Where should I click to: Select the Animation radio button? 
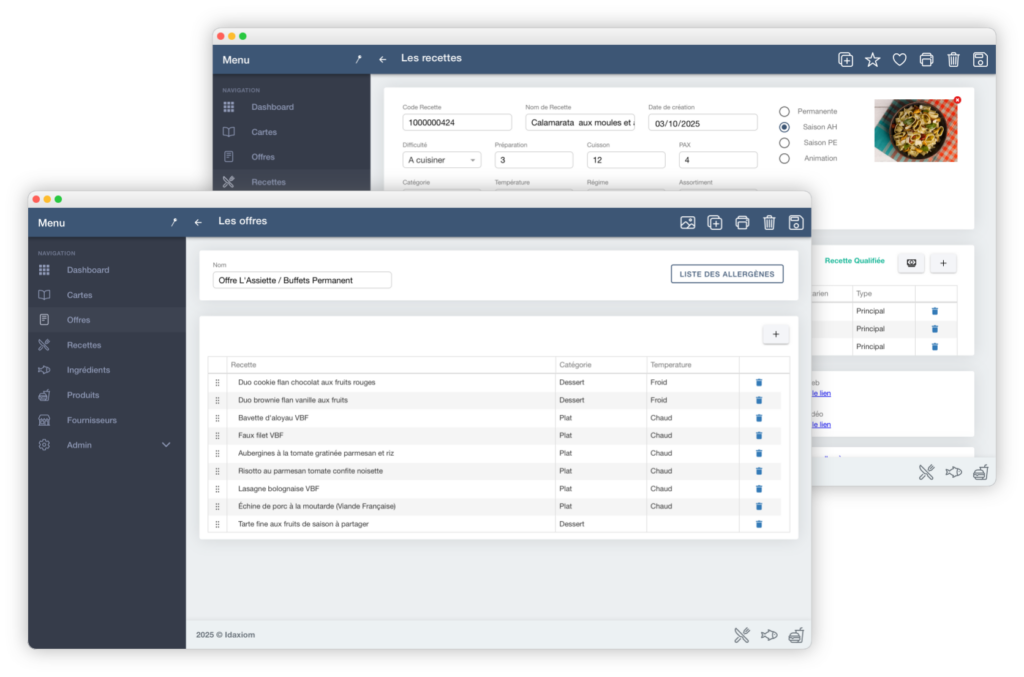(x=784, y=158)
